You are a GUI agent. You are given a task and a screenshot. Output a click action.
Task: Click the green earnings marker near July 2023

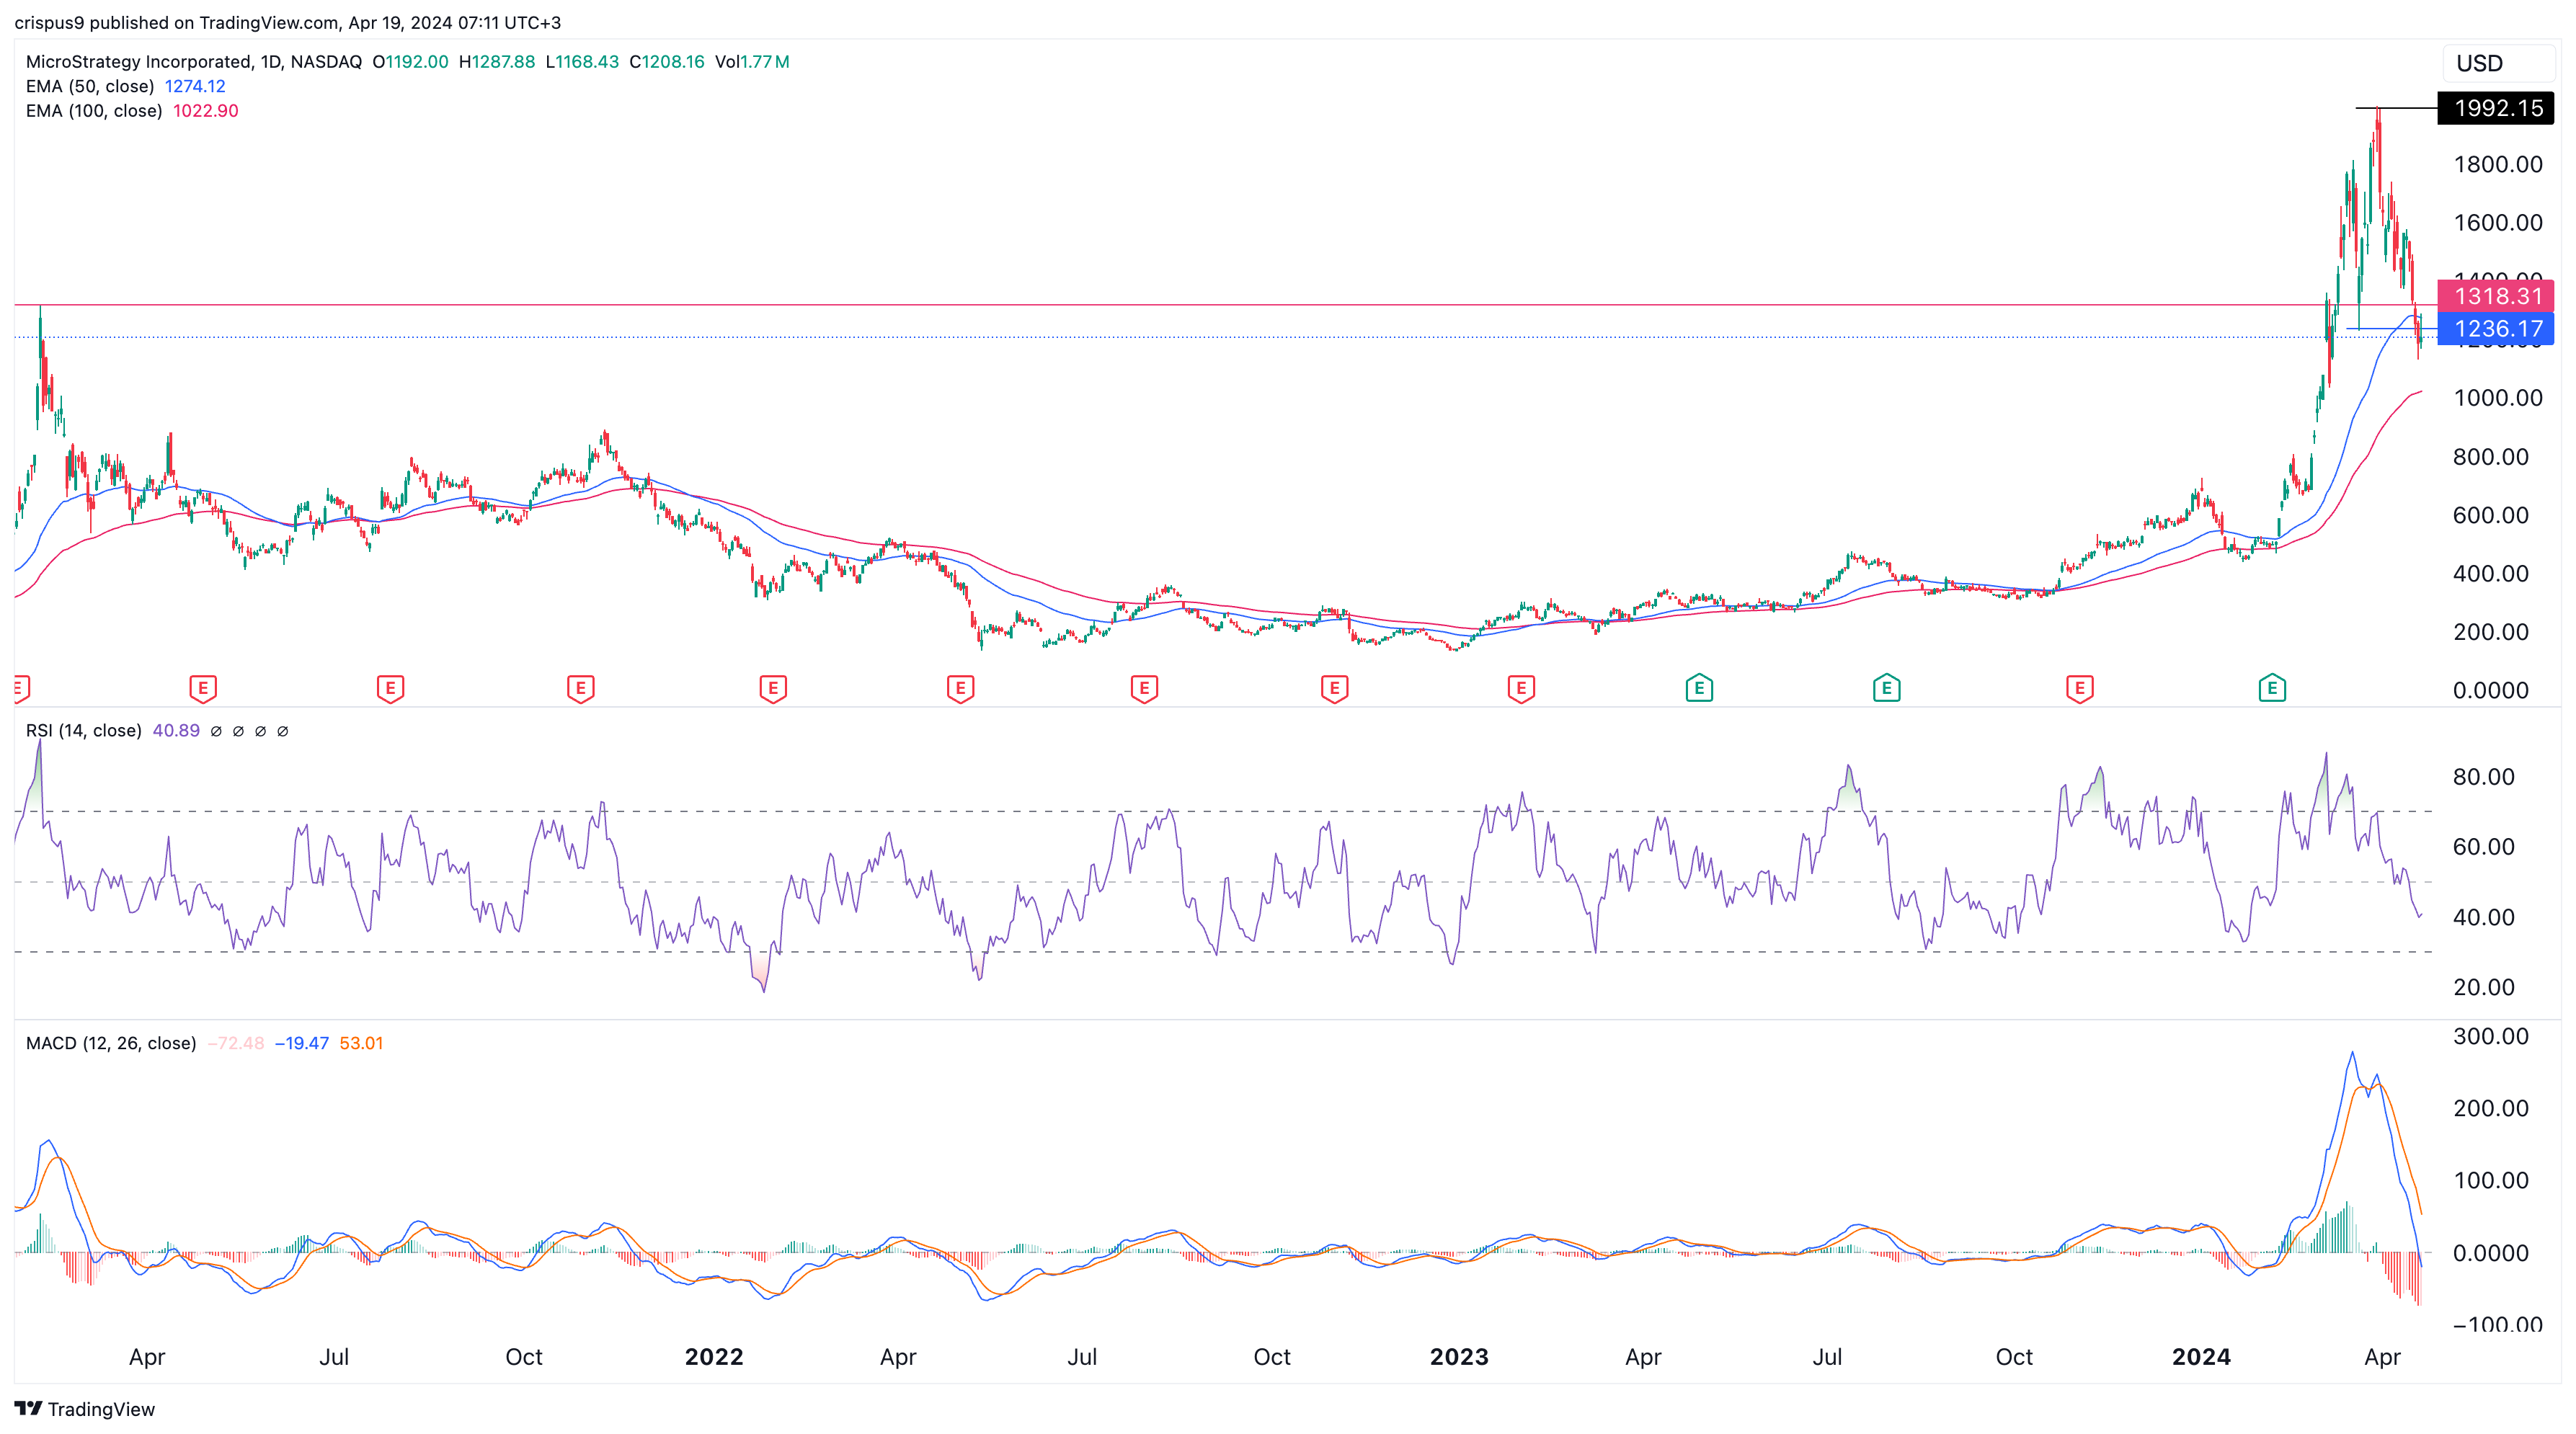pyautogui.click(x=1885, y=688)
